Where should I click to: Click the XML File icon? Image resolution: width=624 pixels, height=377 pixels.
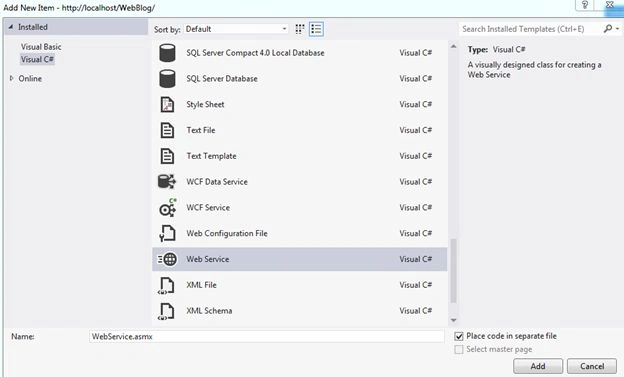(x=166, y=285)
